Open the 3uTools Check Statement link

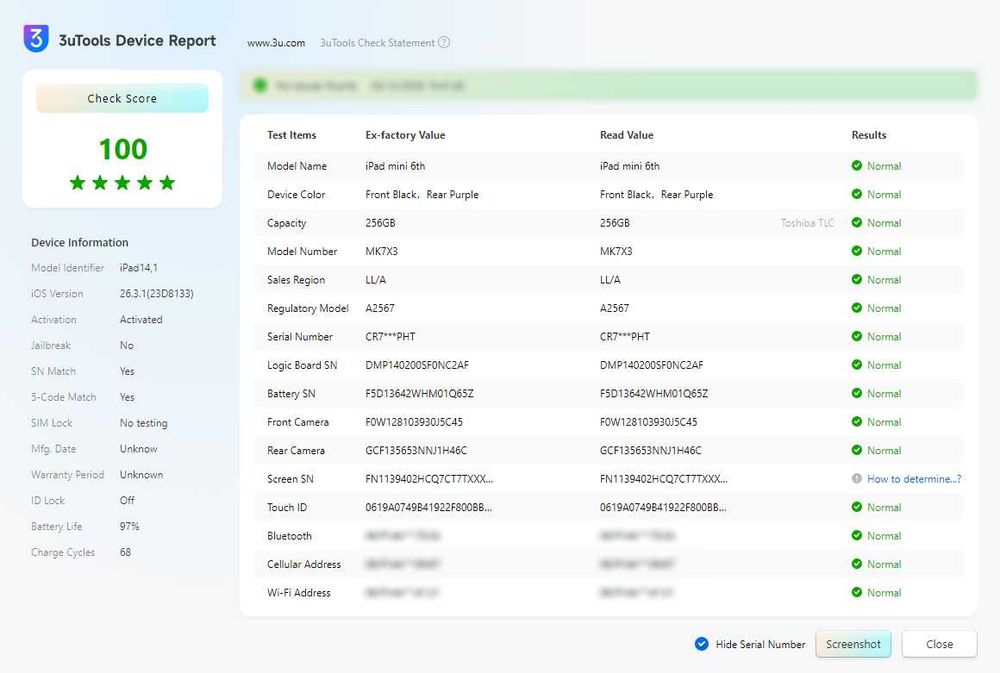377,43
